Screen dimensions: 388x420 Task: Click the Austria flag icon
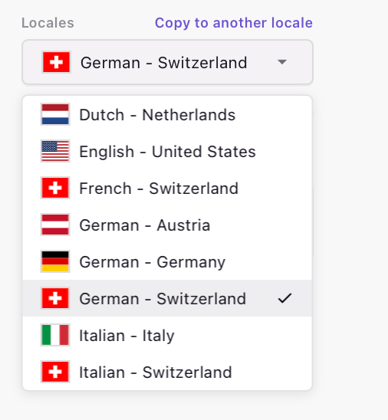55,225
